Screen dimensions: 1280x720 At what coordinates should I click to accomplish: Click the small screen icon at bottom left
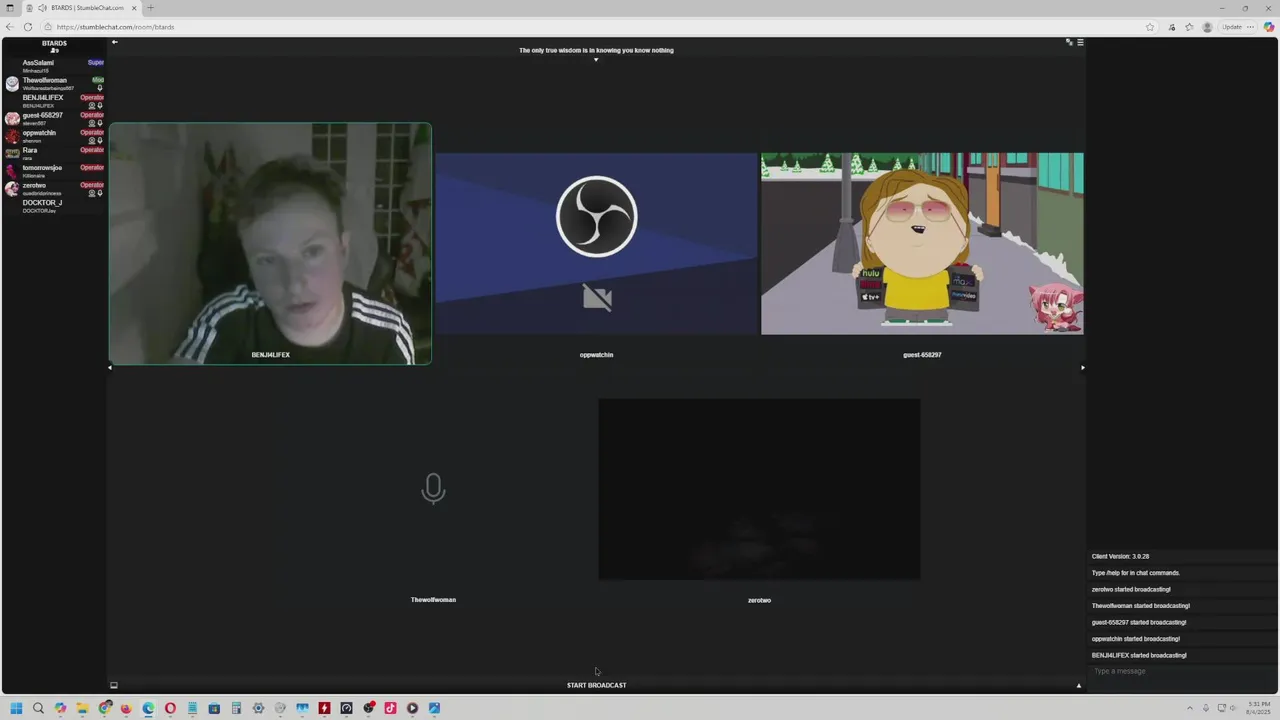click(113, 685)
